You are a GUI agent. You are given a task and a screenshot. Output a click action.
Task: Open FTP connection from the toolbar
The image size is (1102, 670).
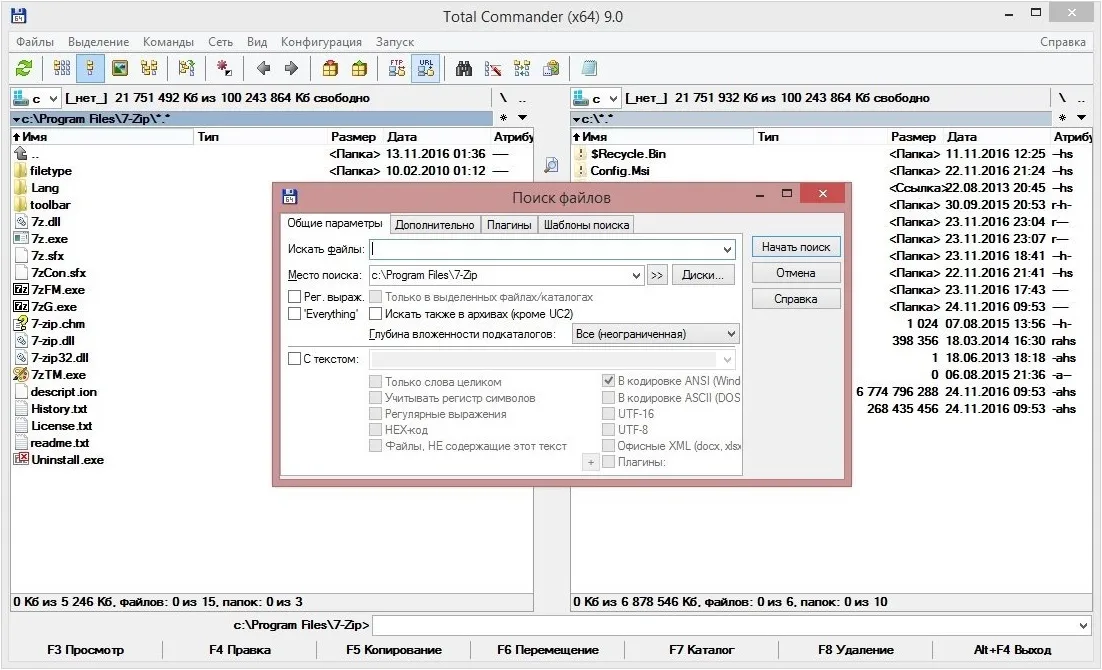[396, 68]
